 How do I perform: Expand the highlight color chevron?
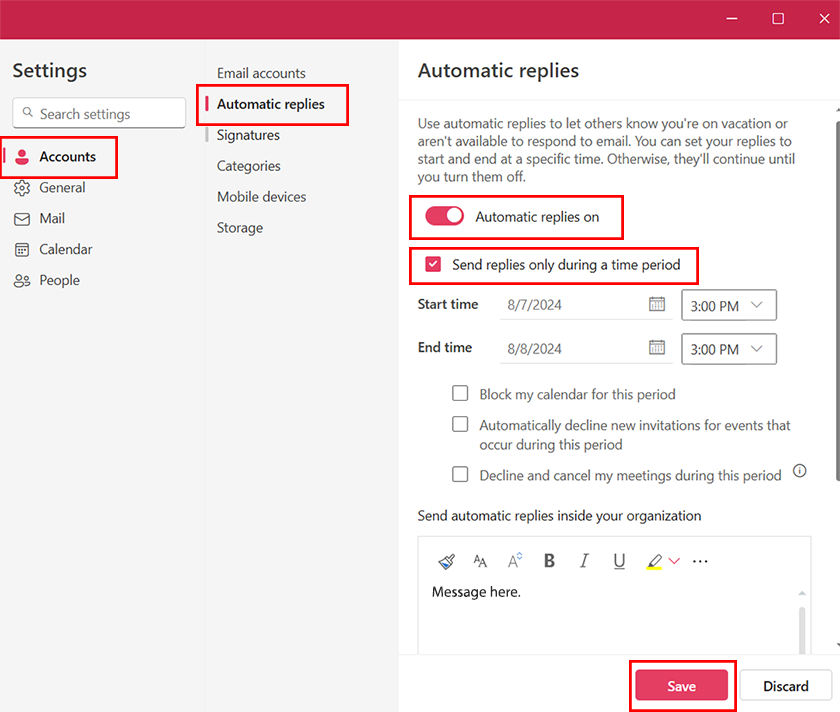(x=674, y=561)
